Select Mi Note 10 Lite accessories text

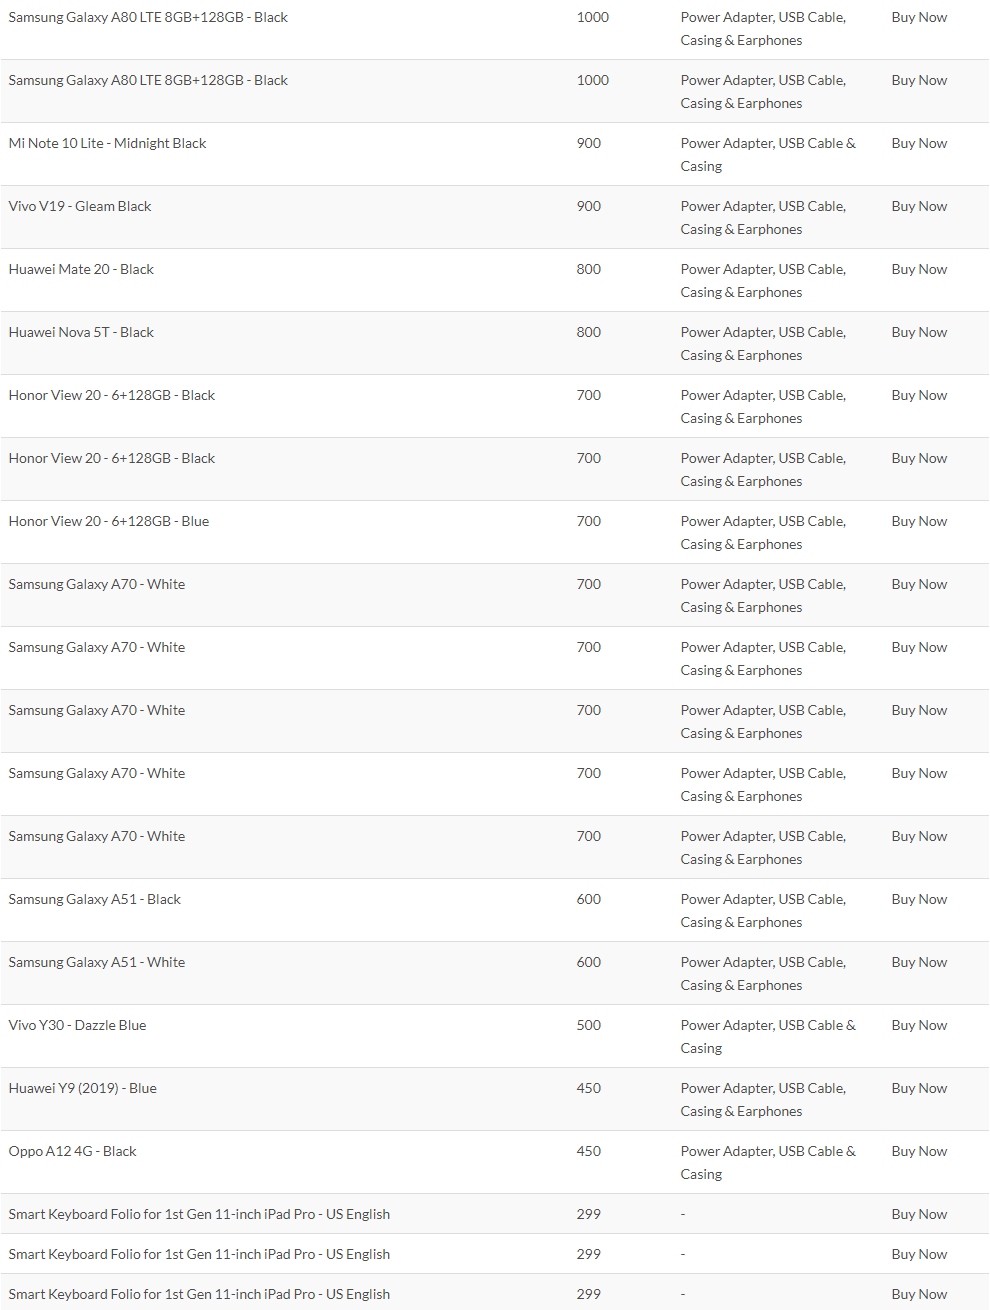tap(767, 154)
